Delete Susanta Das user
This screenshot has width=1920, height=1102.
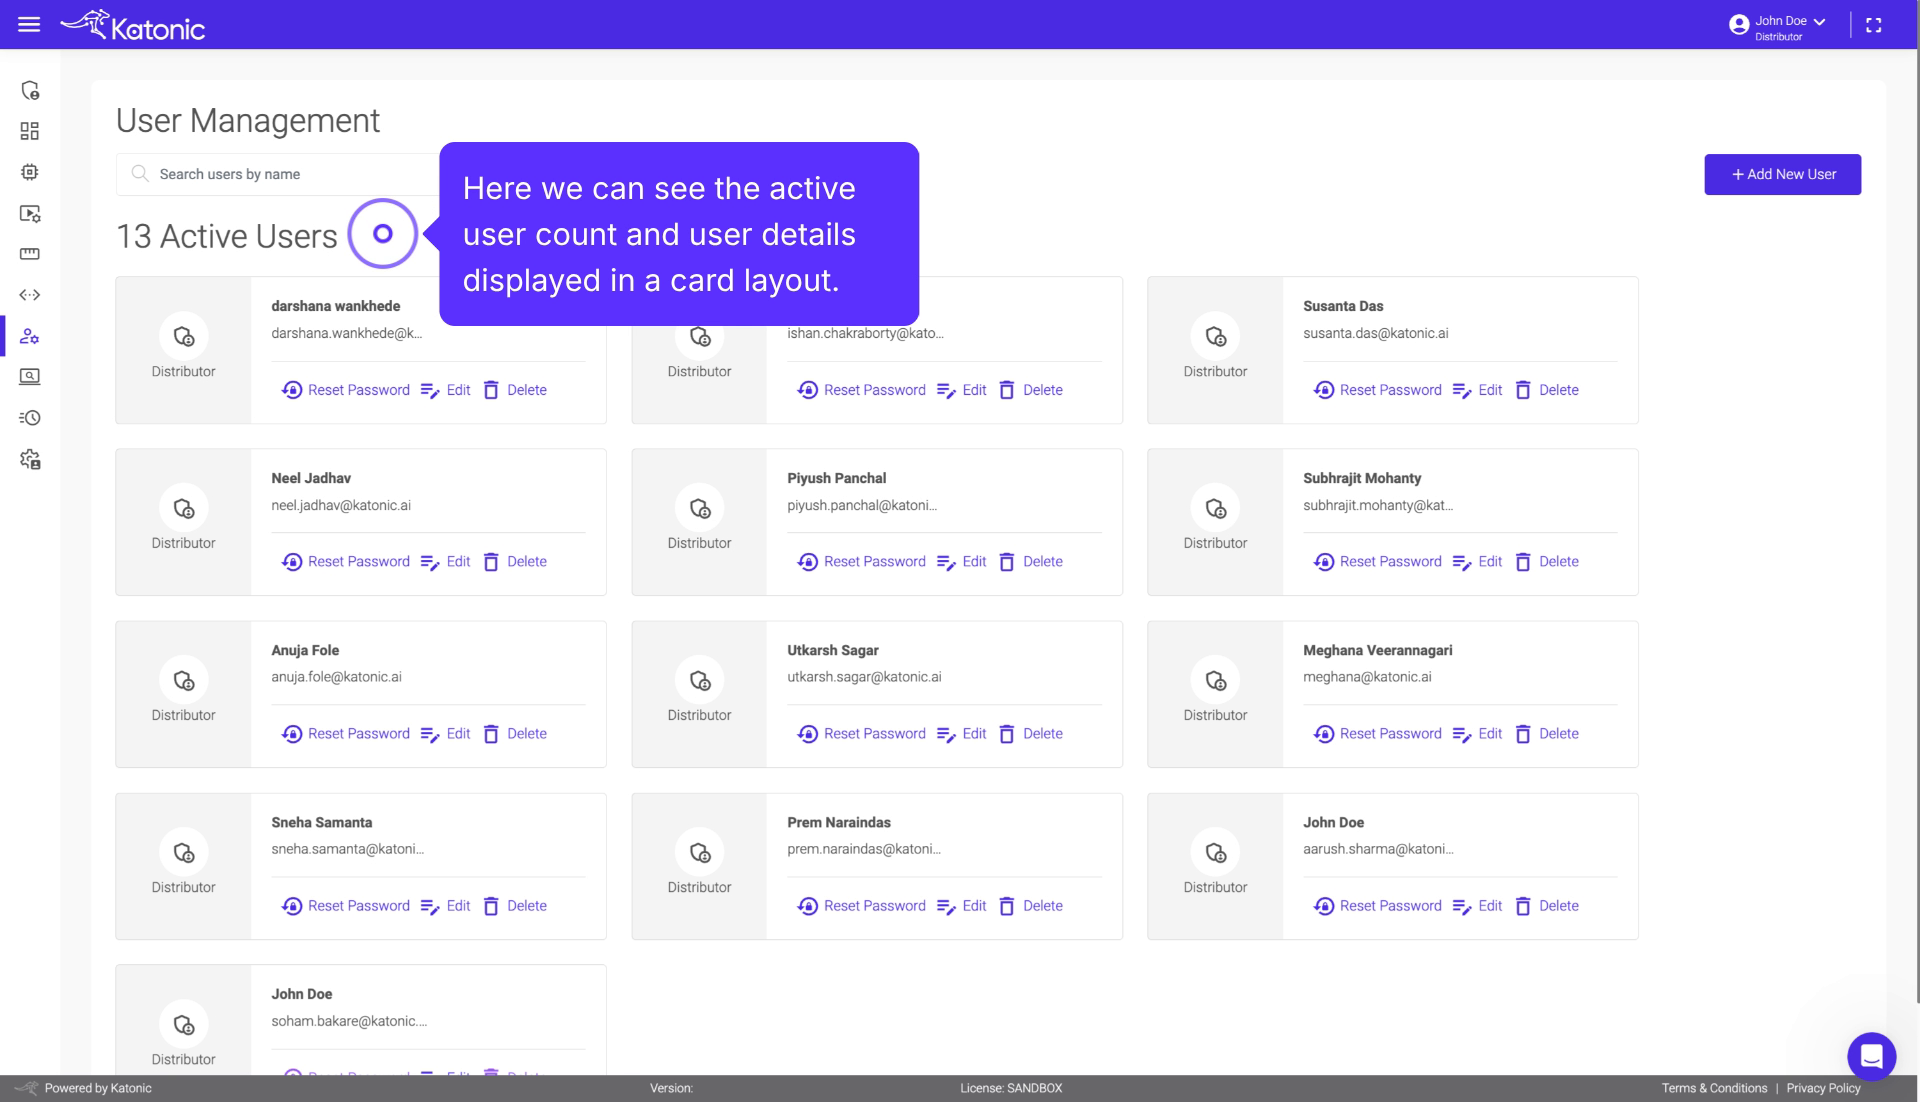click(x=1547, y=390)
